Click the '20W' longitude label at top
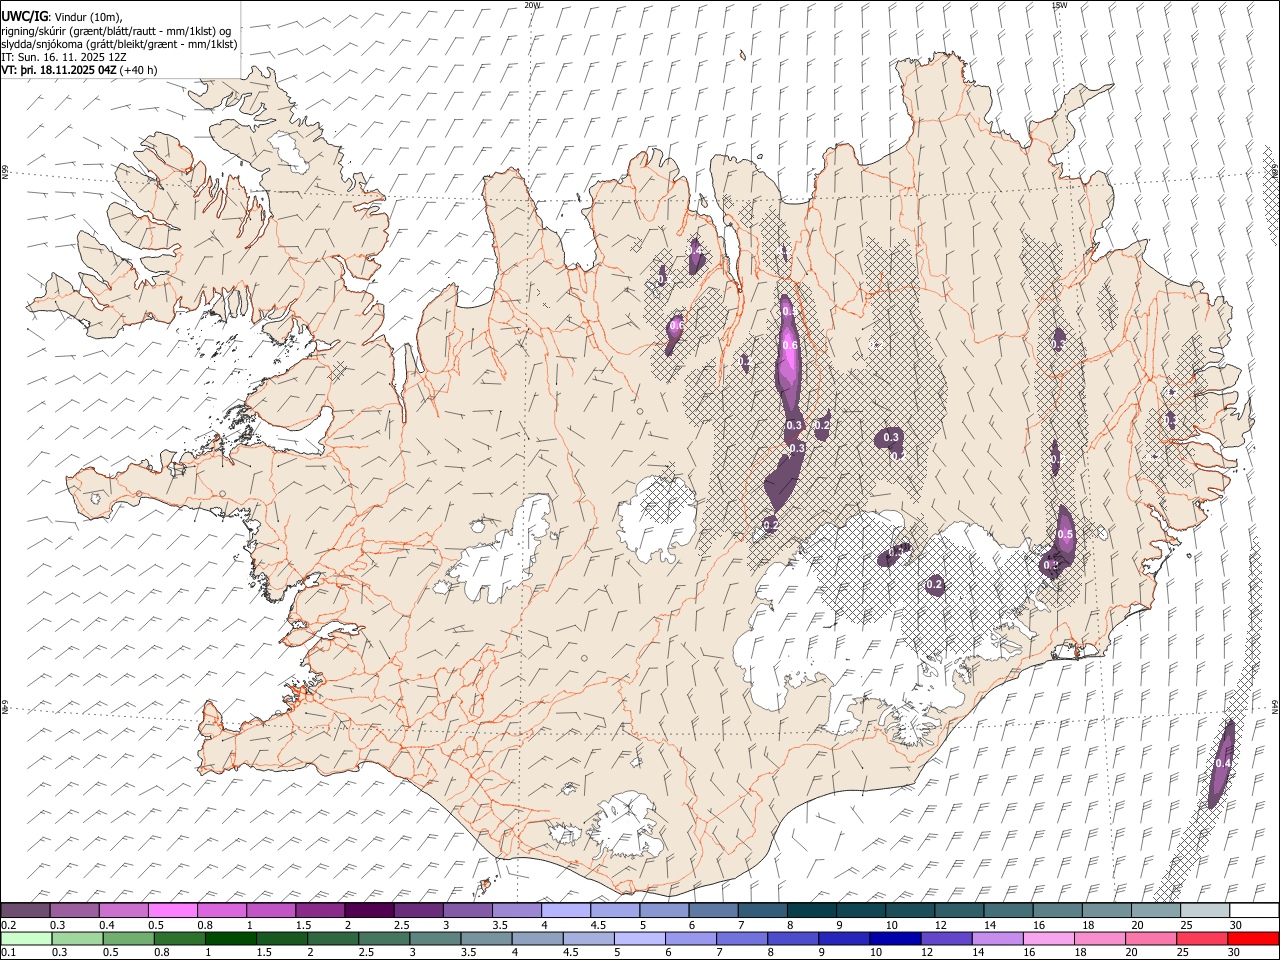Viewport: 1280px width, 960px height. pos(533,5)
